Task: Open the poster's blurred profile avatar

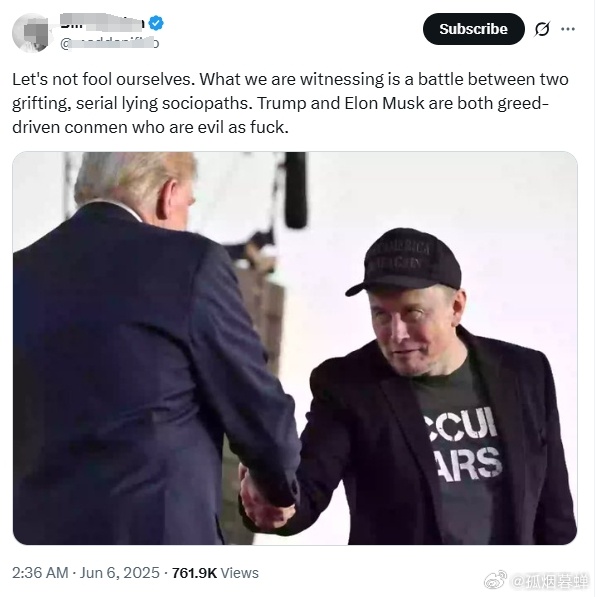Action: click(x=30, y=32)
